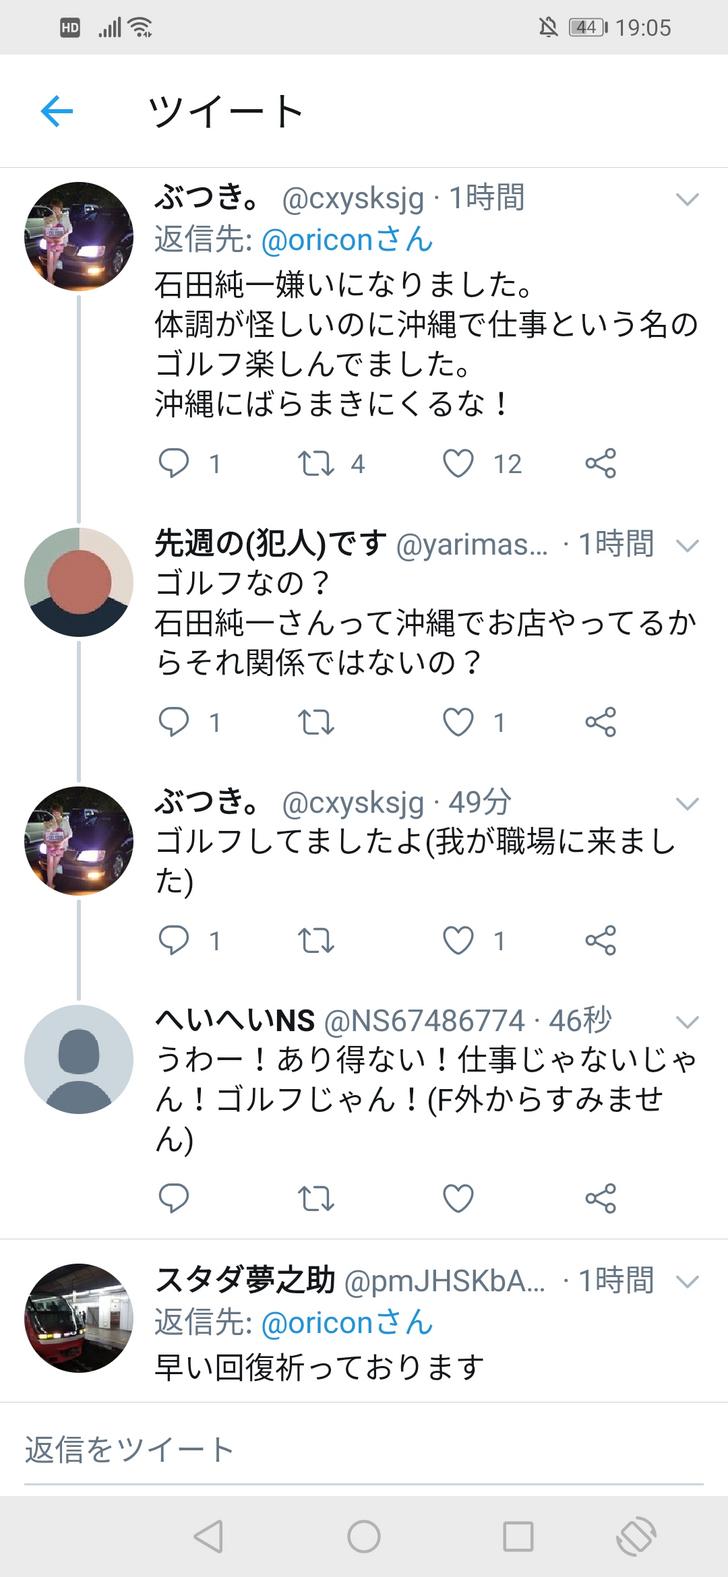This screenshot has height=1577, width=728.
Task: Tap the Android home navigation button
Action: coord(364,1536)
